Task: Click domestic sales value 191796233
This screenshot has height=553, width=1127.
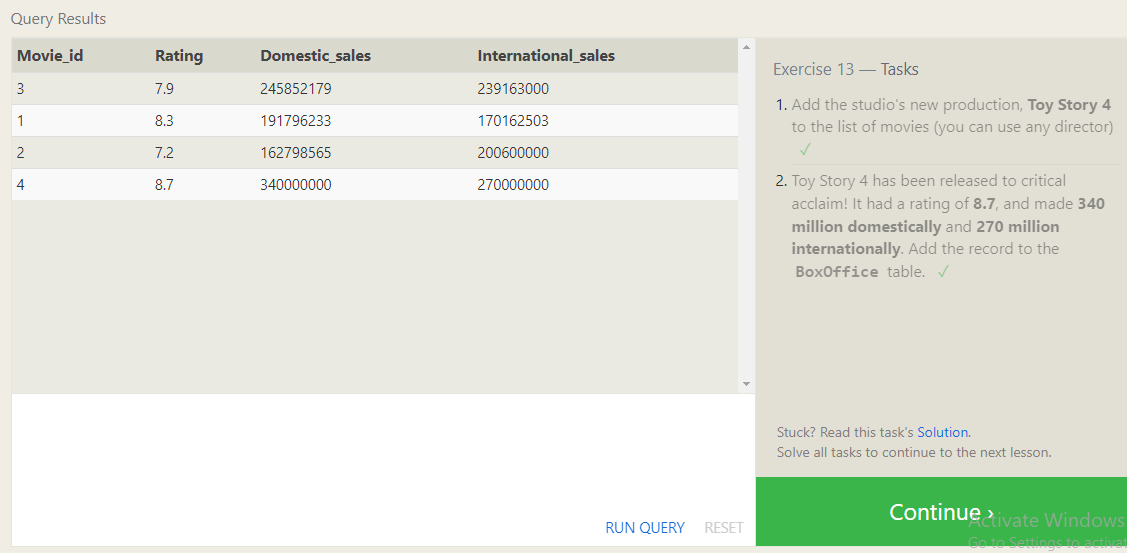Action: [x=296, y=121]
